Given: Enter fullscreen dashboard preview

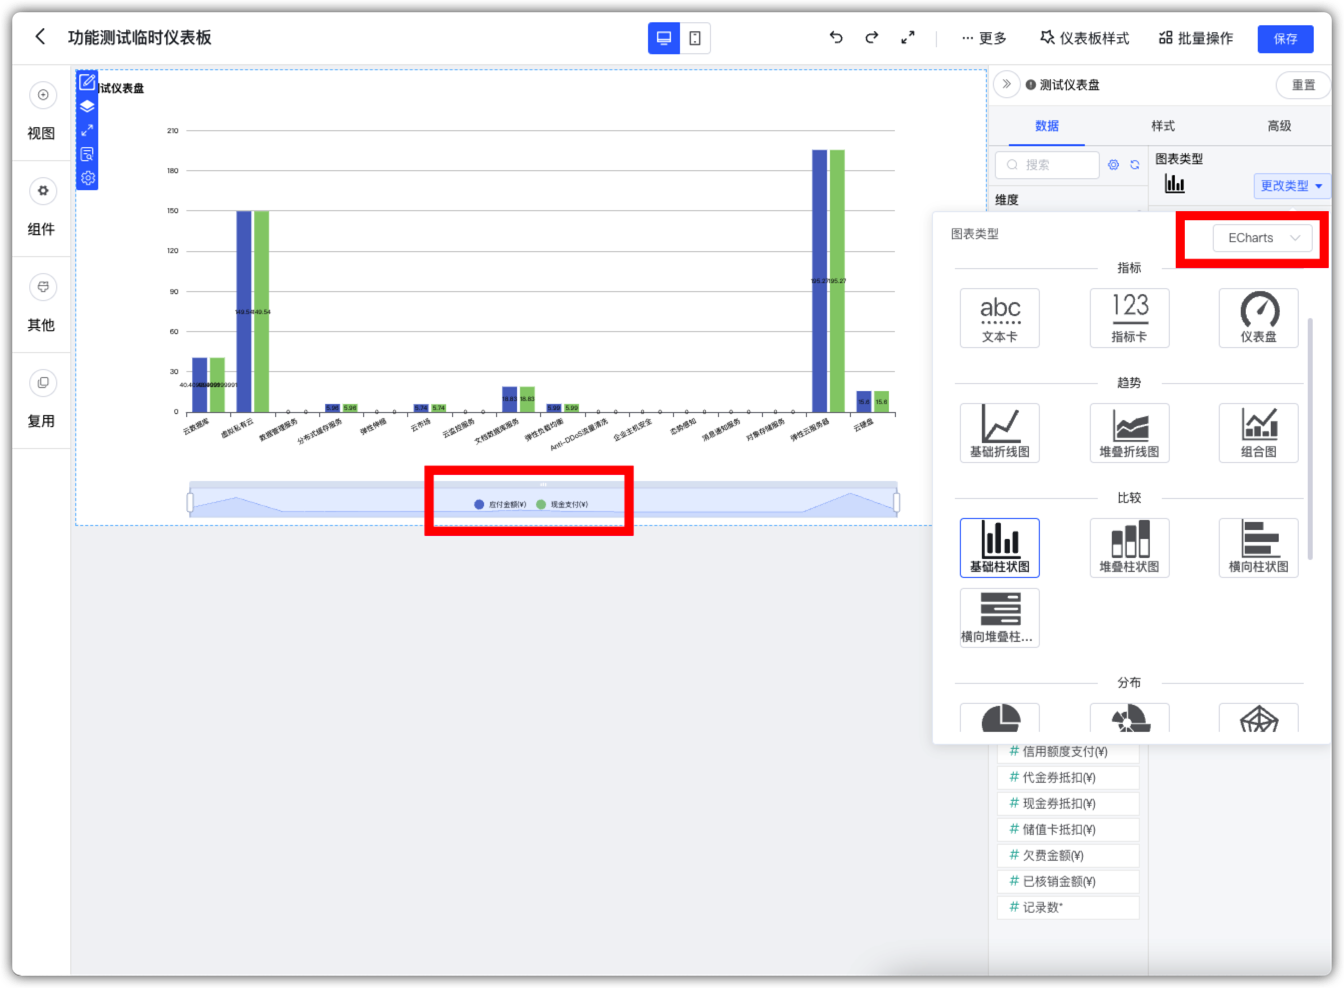Looking at the screenshot, I should click(x=908, y=38).
